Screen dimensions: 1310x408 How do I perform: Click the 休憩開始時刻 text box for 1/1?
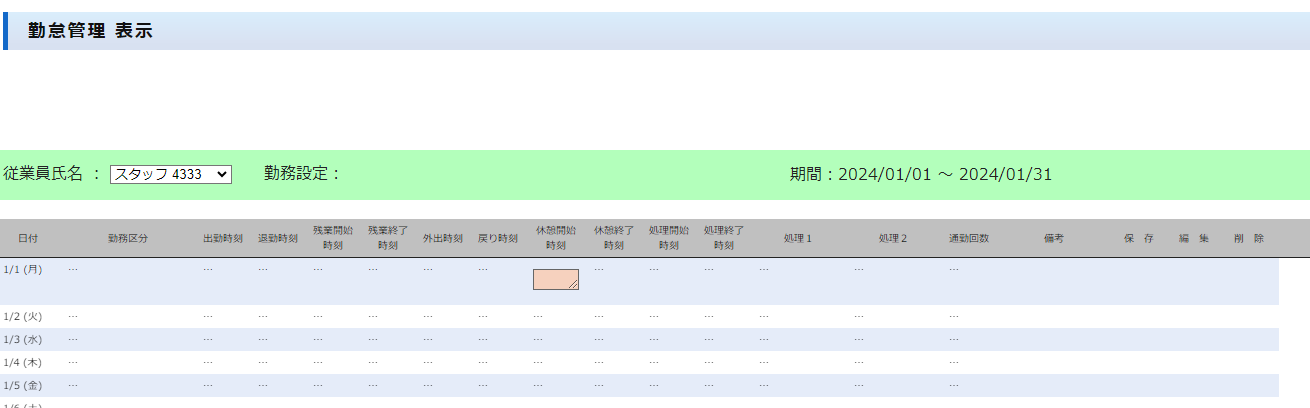click(x=554, y=279)
